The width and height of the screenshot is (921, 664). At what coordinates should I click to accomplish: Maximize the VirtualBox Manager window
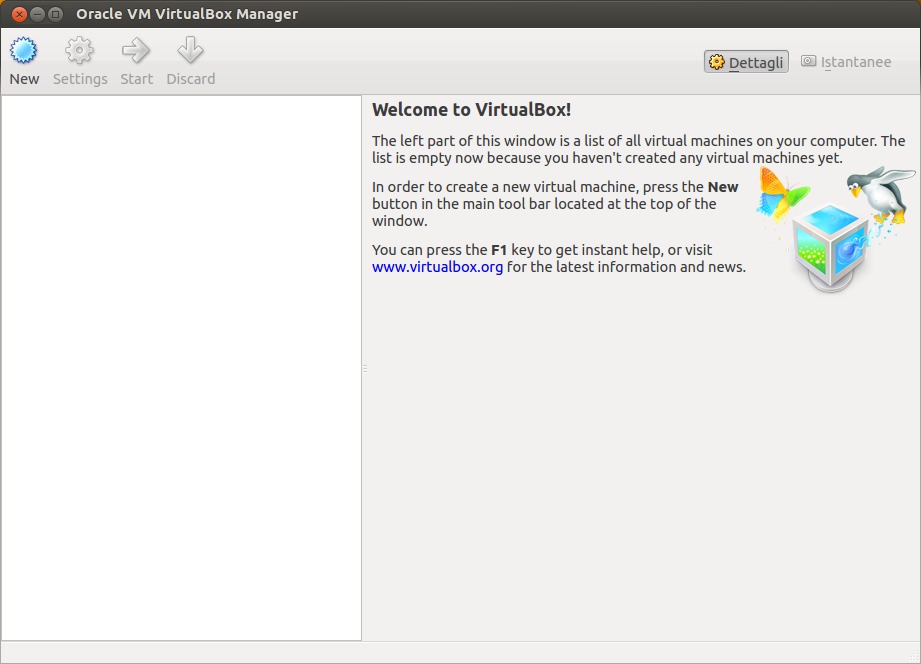(55, 14)
